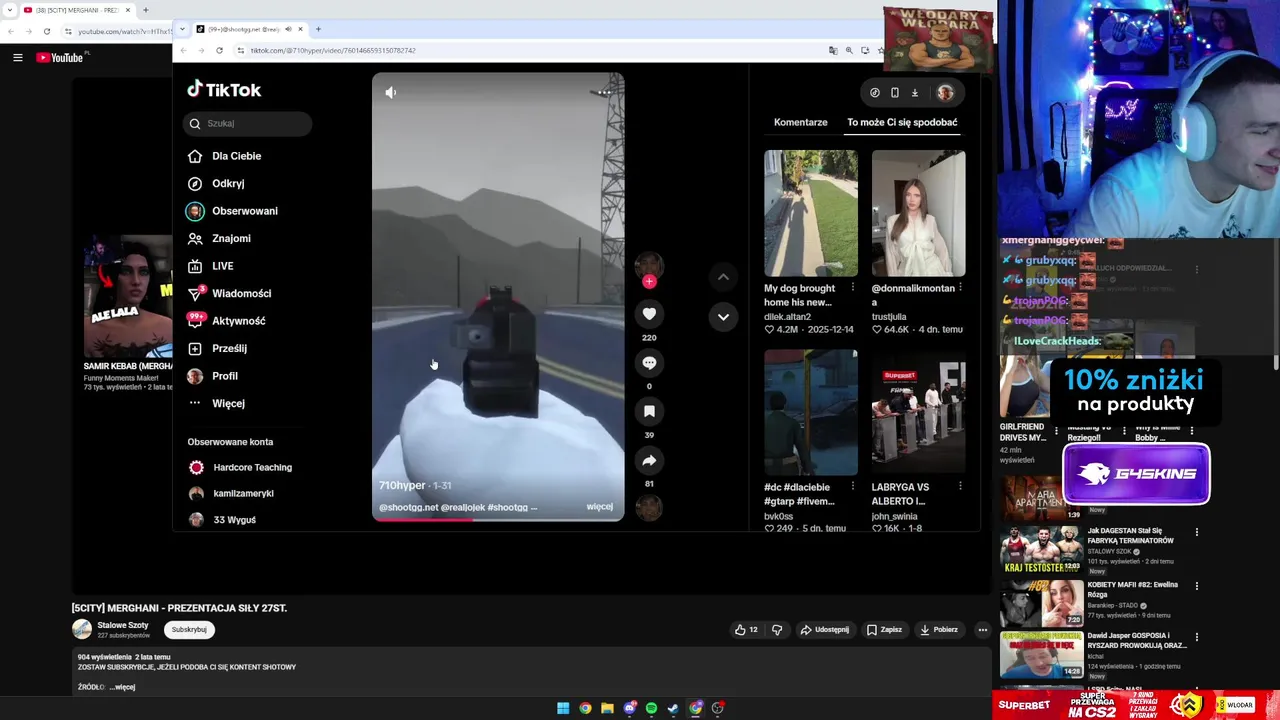
Task: Open Chrome from the taskbar
Action: (x=585, y=708)
